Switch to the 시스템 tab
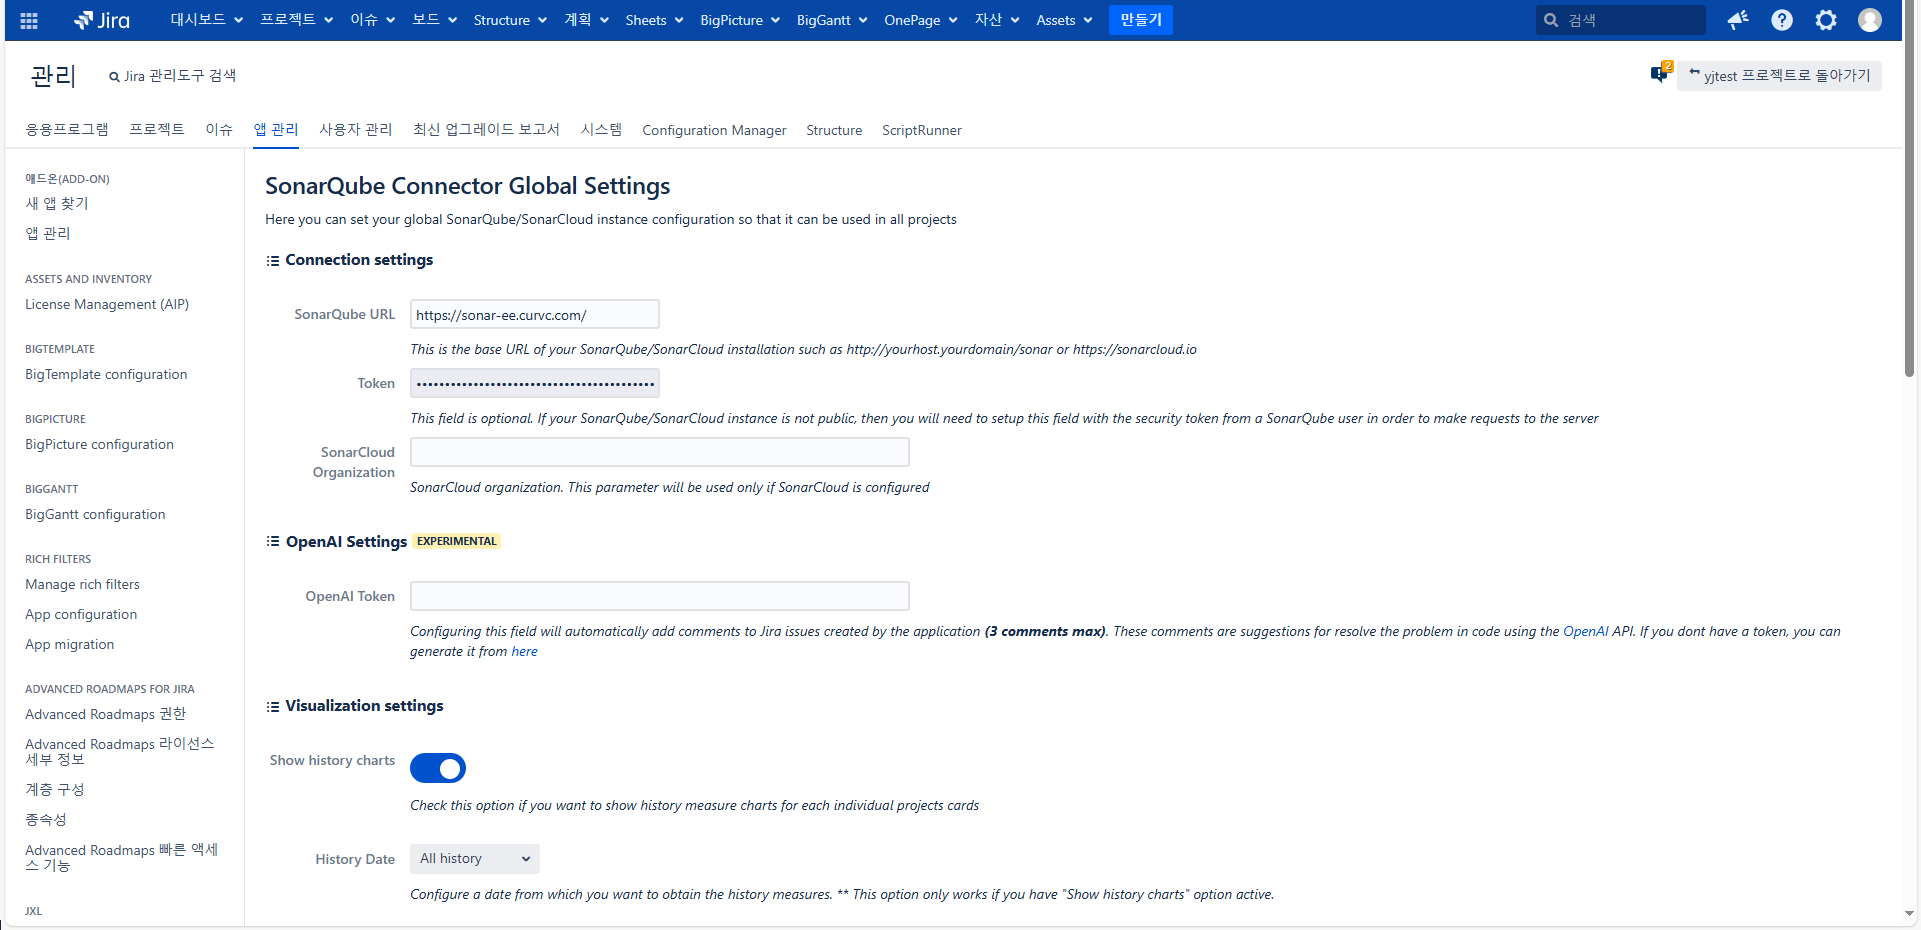Viewport: 1921px width, 930px height. [601, 130]
